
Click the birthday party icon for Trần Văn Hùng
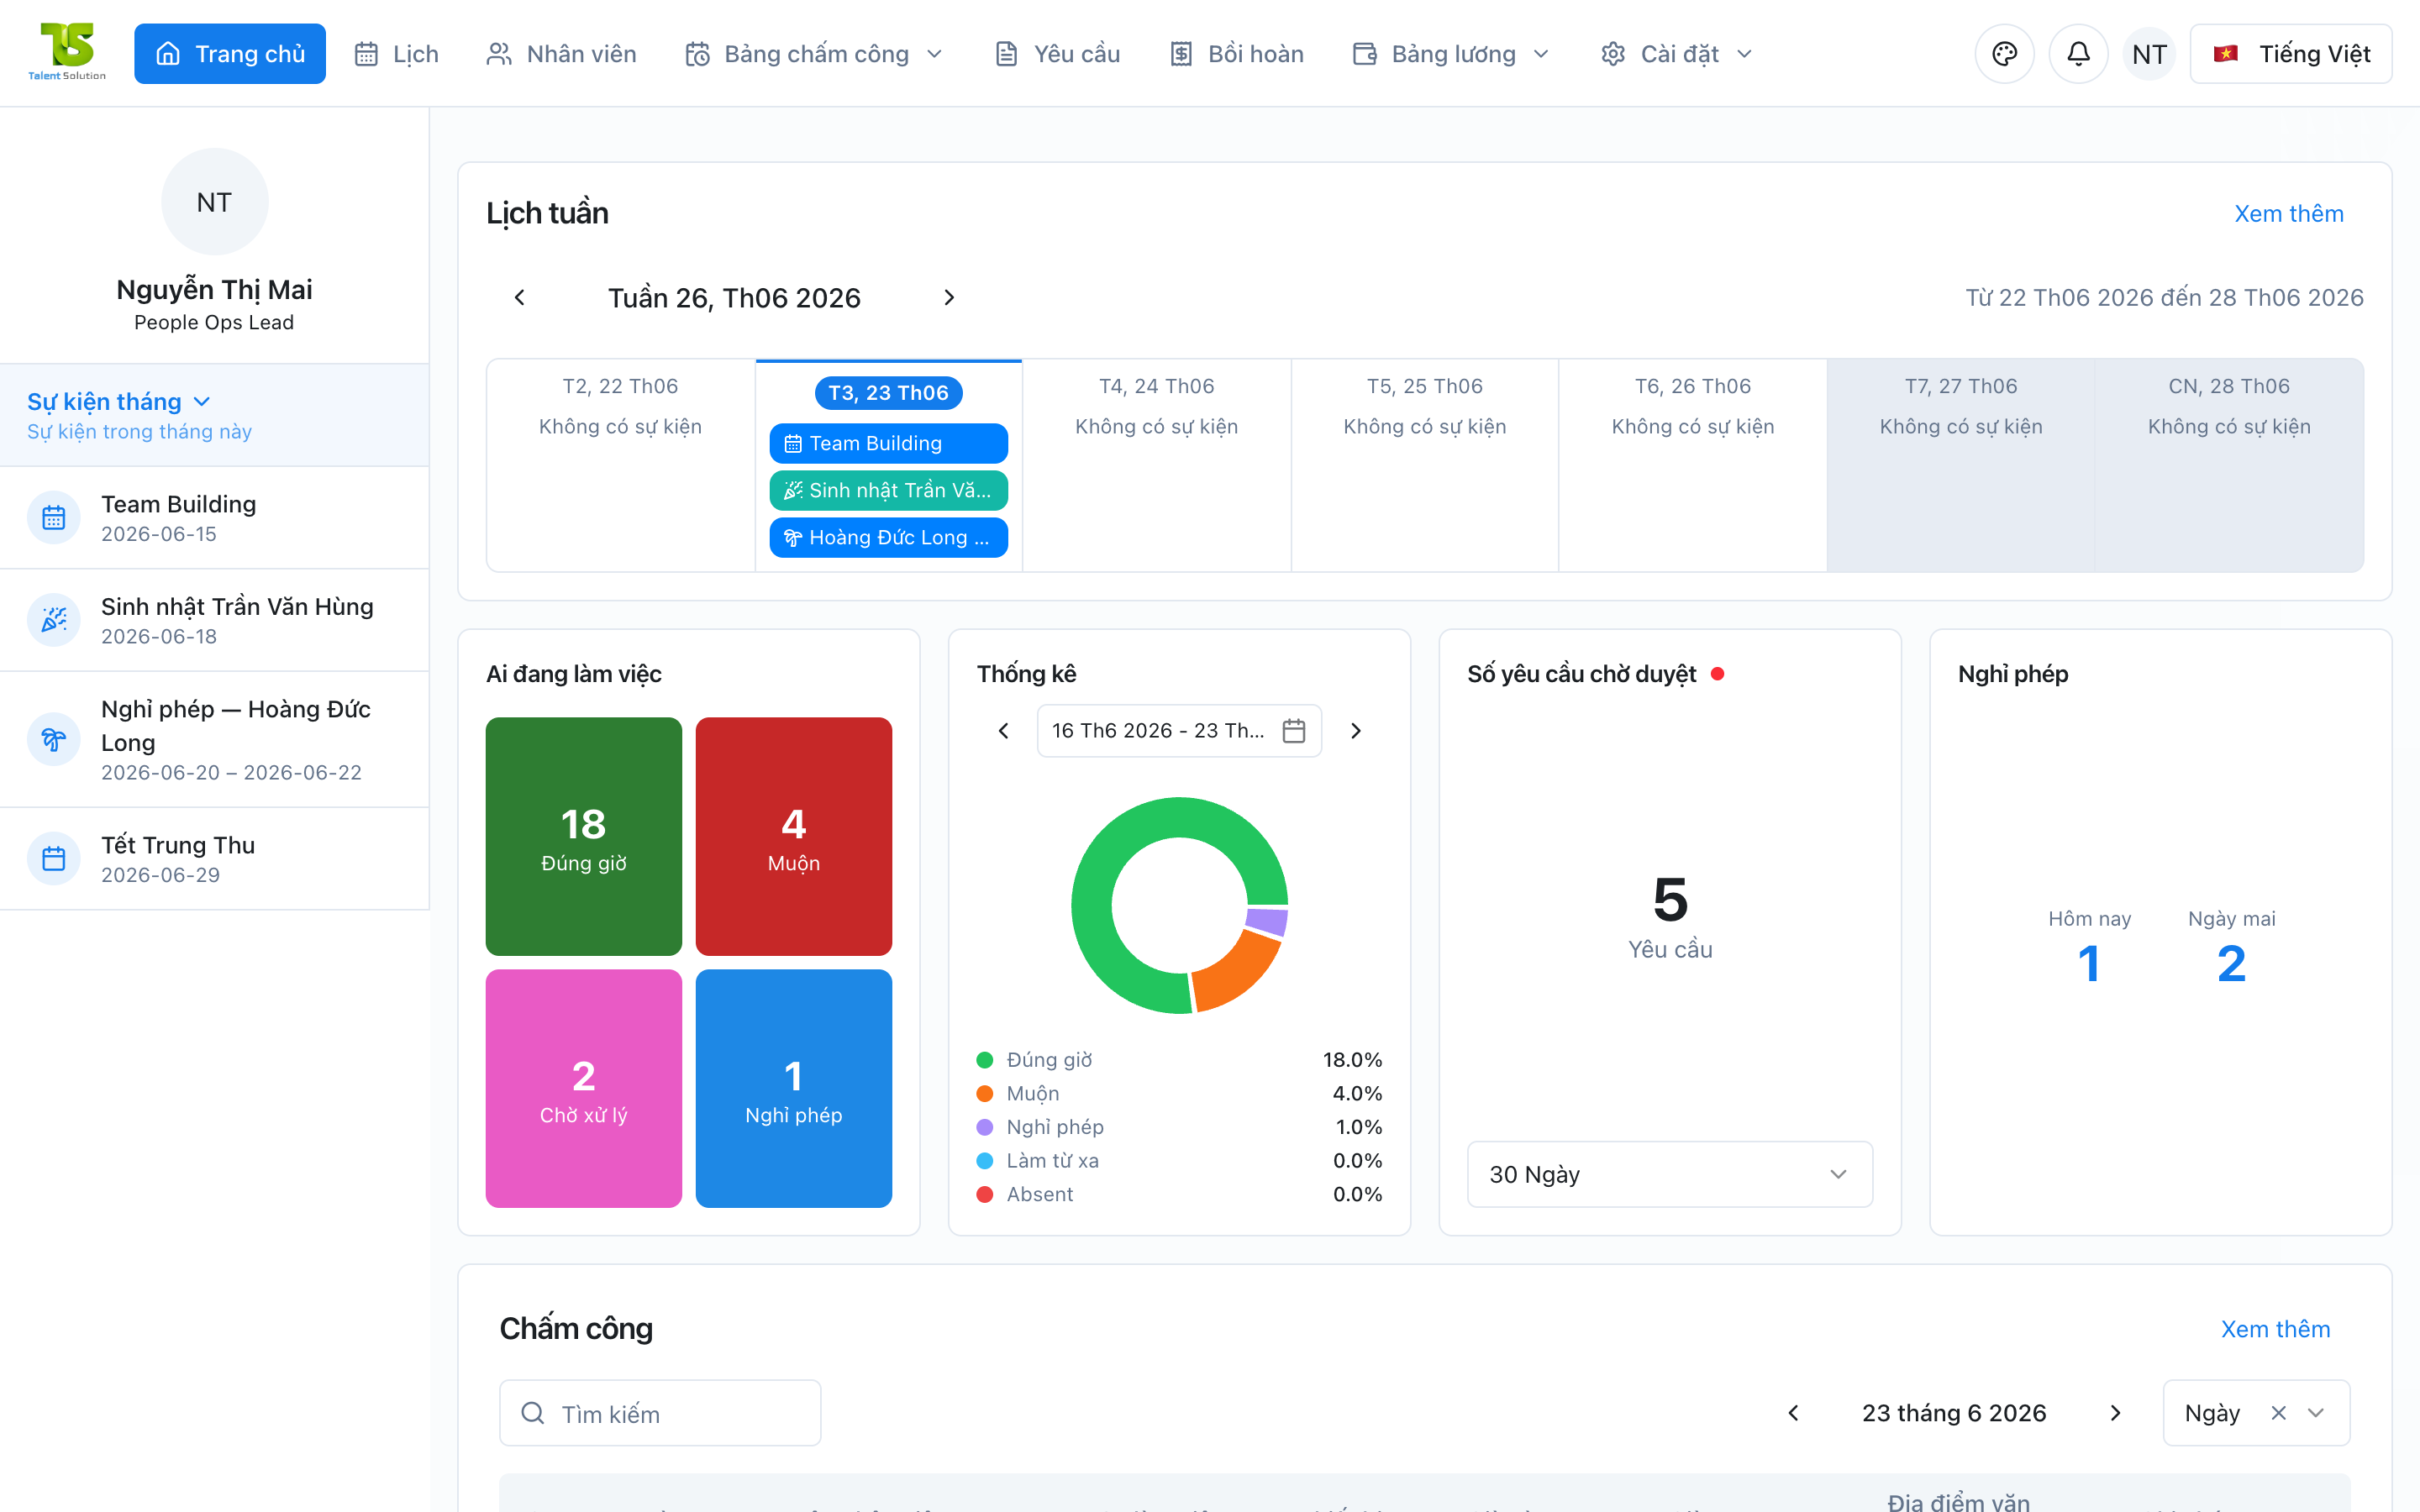pos(54,620)
